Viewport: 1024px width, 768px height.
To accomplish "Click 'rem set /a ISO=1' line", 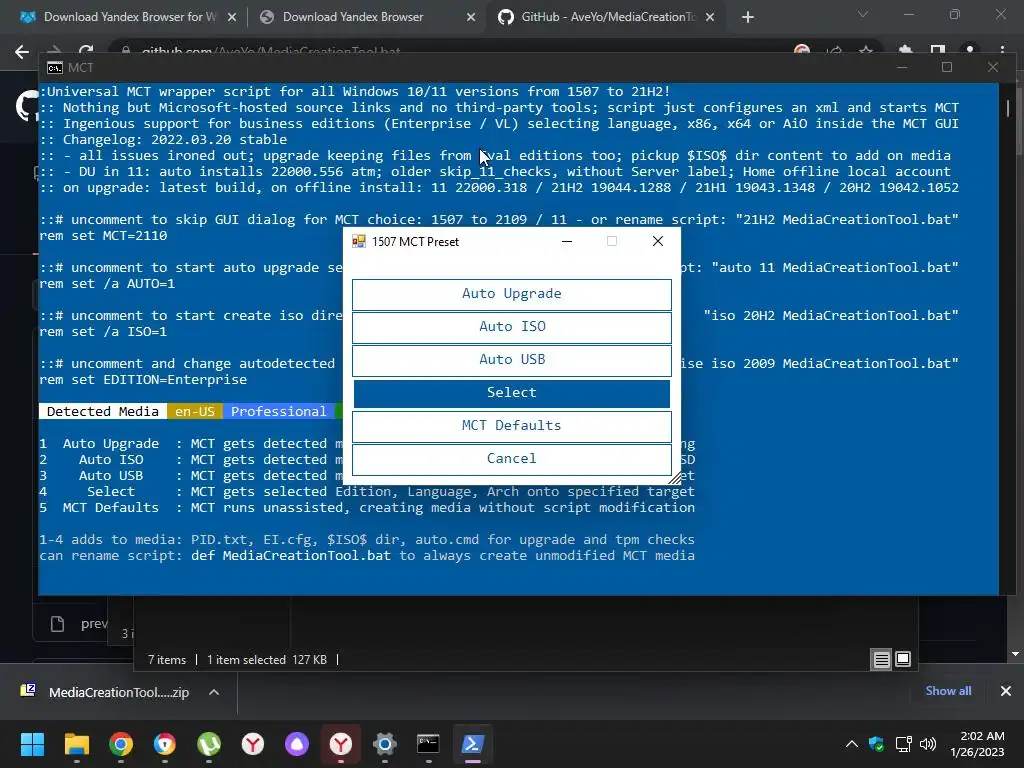I will (x=103, y=332).
